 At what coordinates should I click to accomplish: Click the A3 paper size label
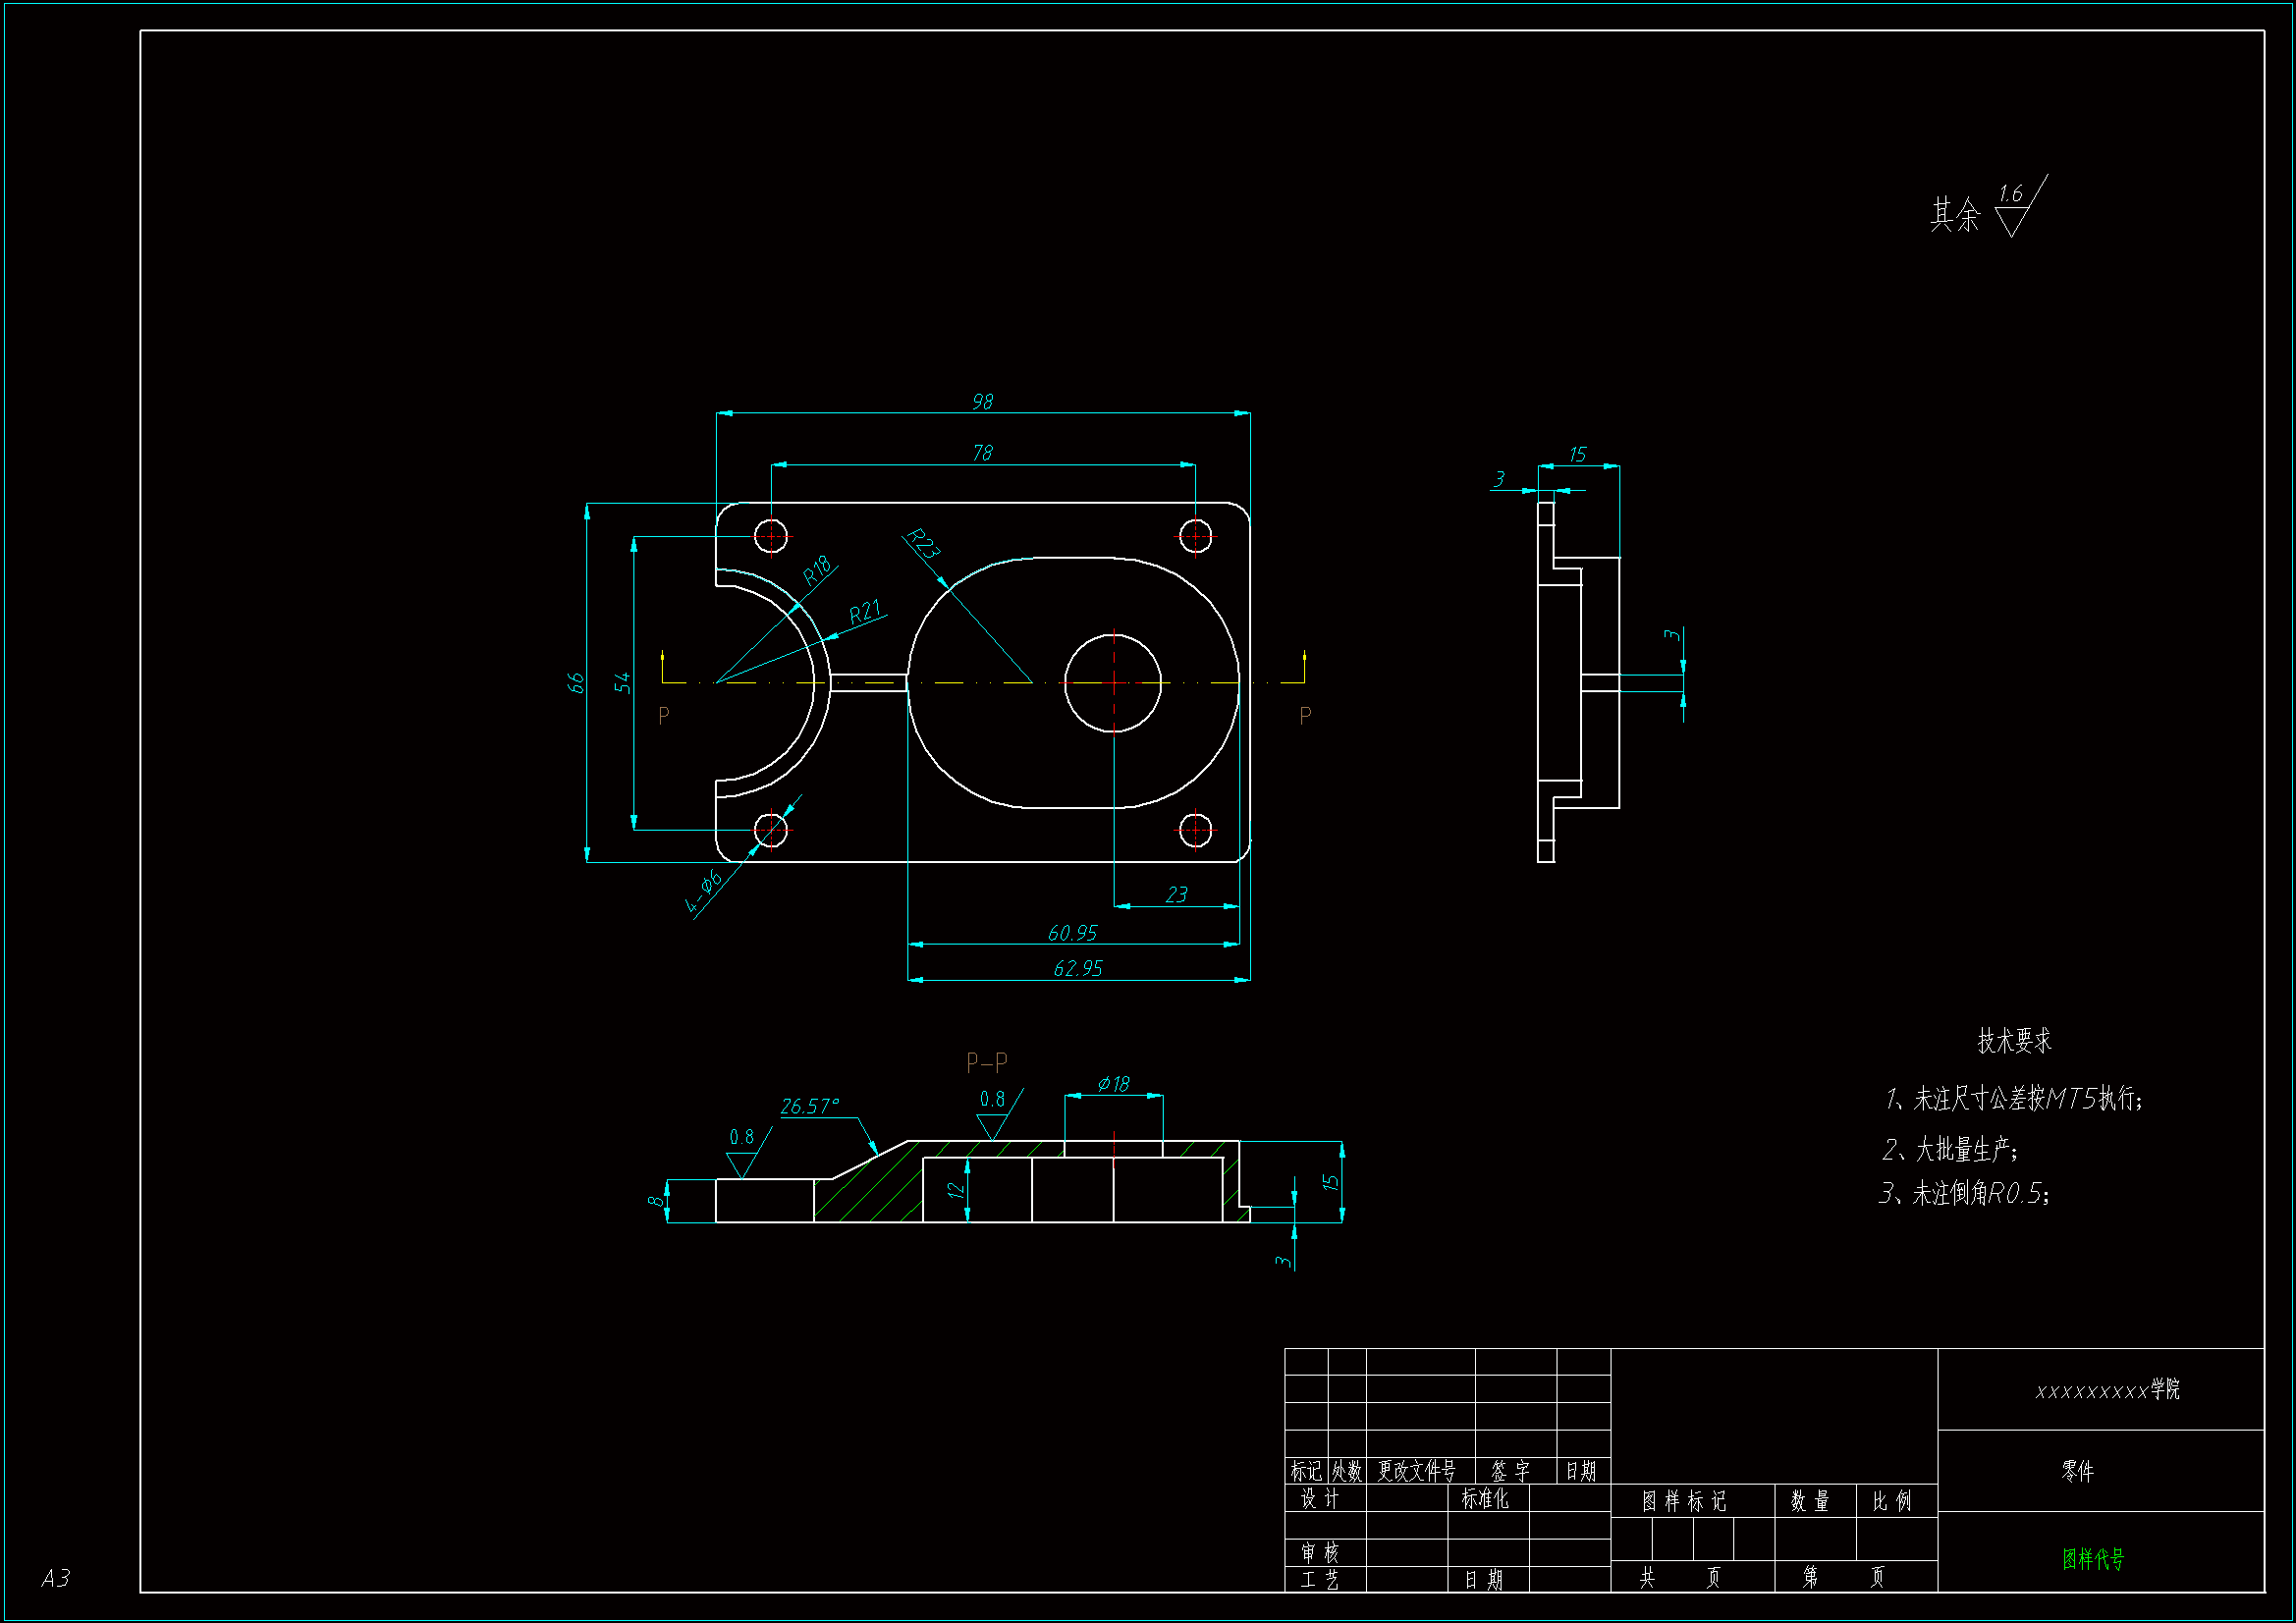click(x=56, y=1578)
